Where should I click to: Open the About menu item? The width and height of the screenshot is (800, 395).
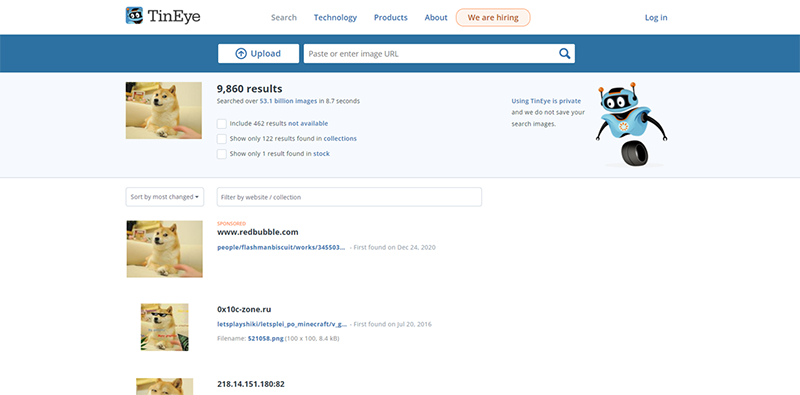(x=436, y=17)
